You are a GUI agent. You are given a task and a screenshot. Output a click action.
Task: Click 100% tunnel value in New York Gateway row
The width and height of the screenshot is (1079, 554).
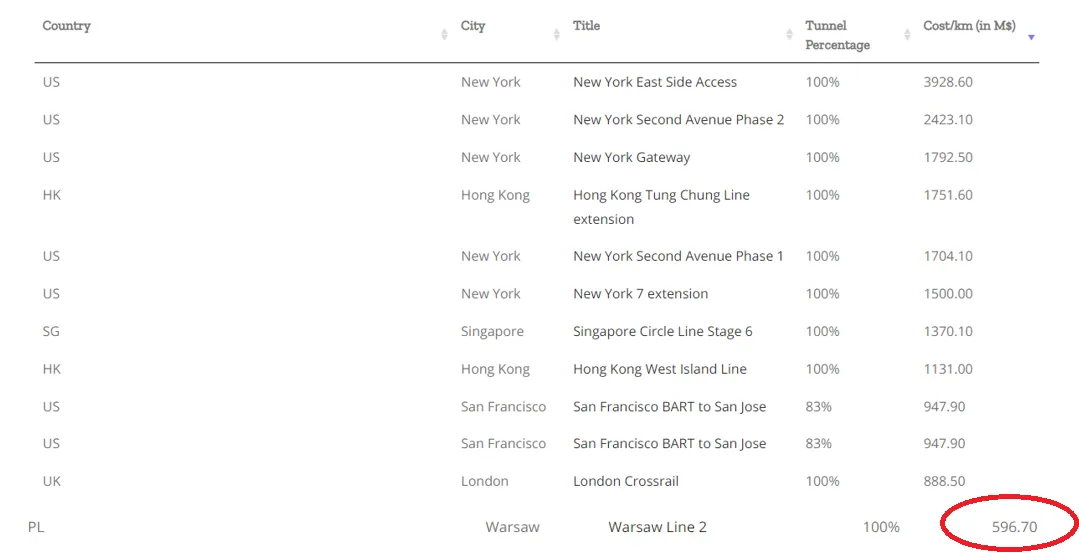coord(822,158)
